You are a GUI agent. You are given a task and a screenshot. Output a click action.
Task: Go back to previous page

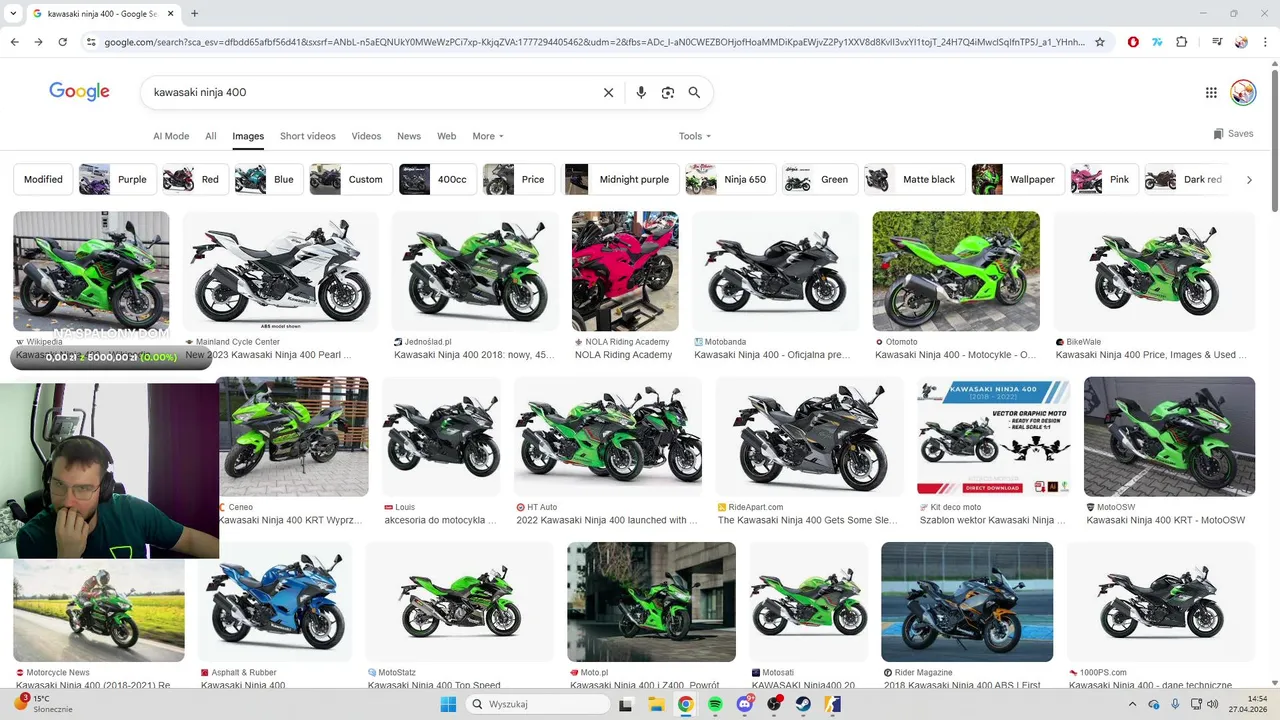coord(14,42)
